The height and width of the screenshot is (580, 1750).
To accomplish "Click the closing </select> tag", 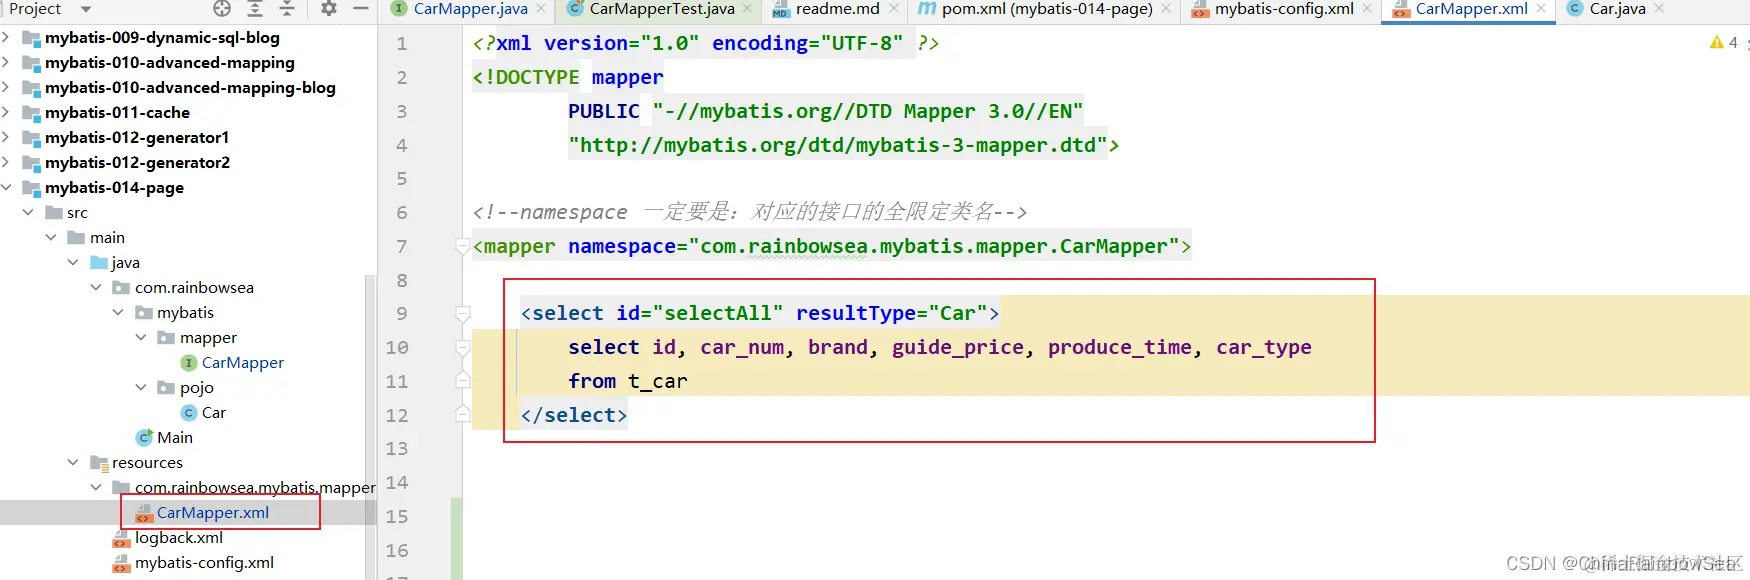I will point(574,415).
